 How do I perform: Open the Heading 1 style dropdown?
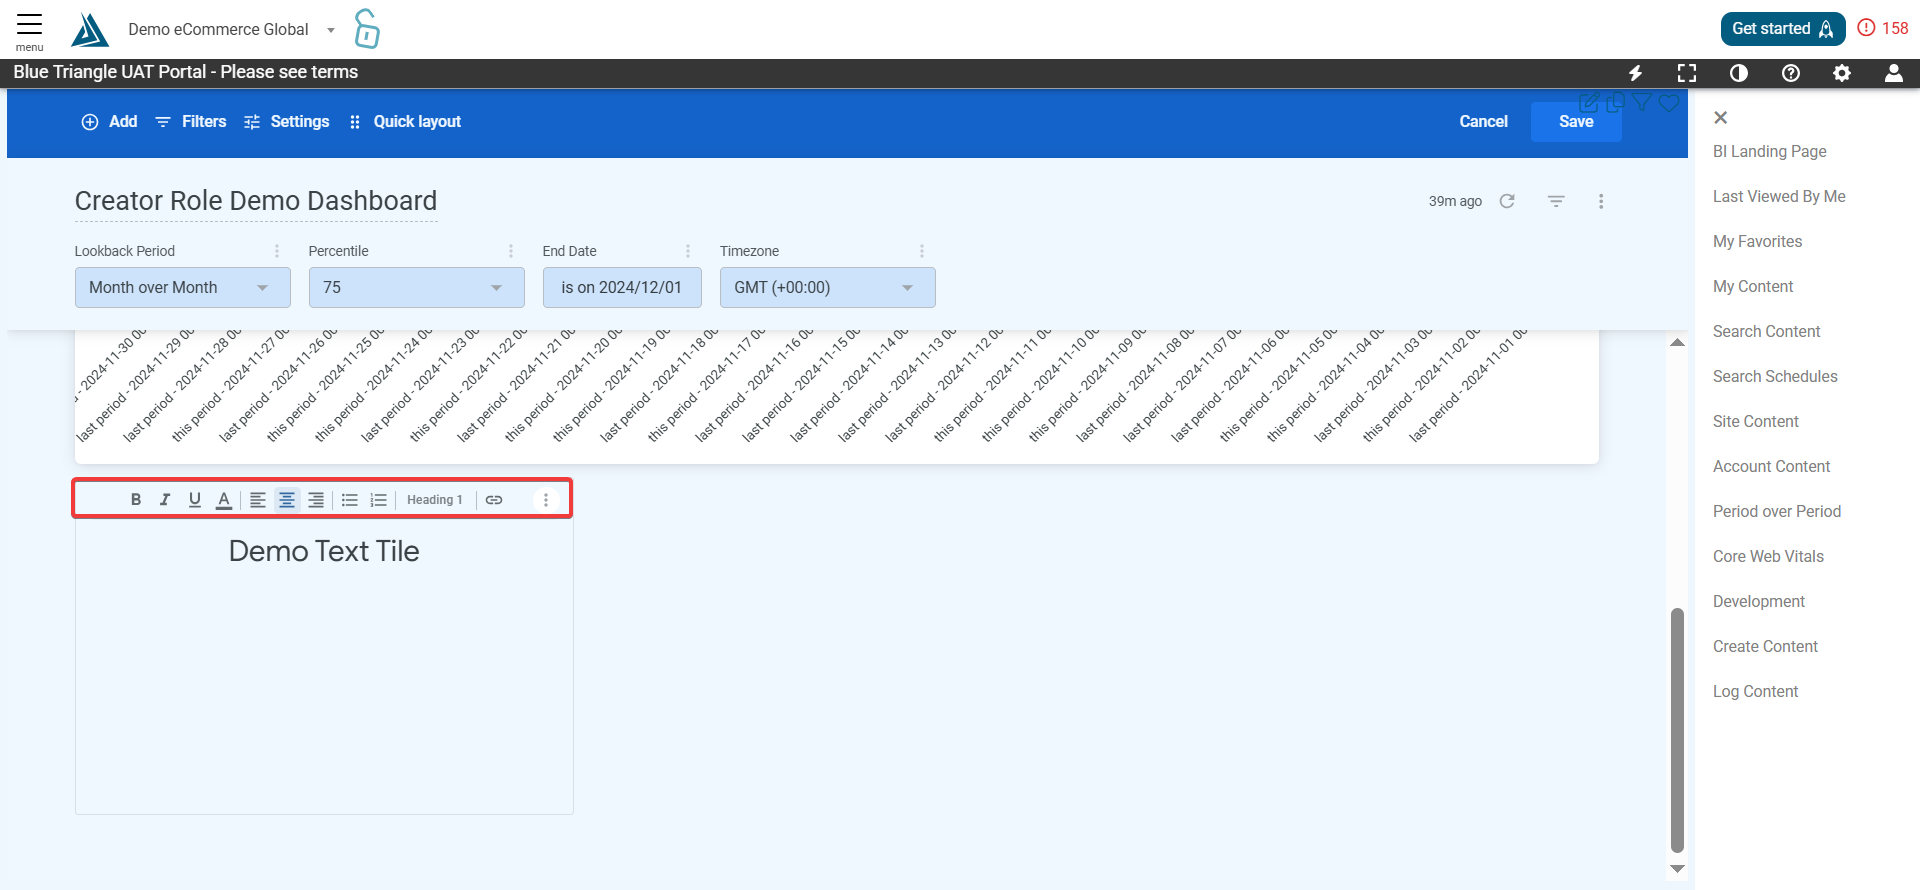click(435, 500)
